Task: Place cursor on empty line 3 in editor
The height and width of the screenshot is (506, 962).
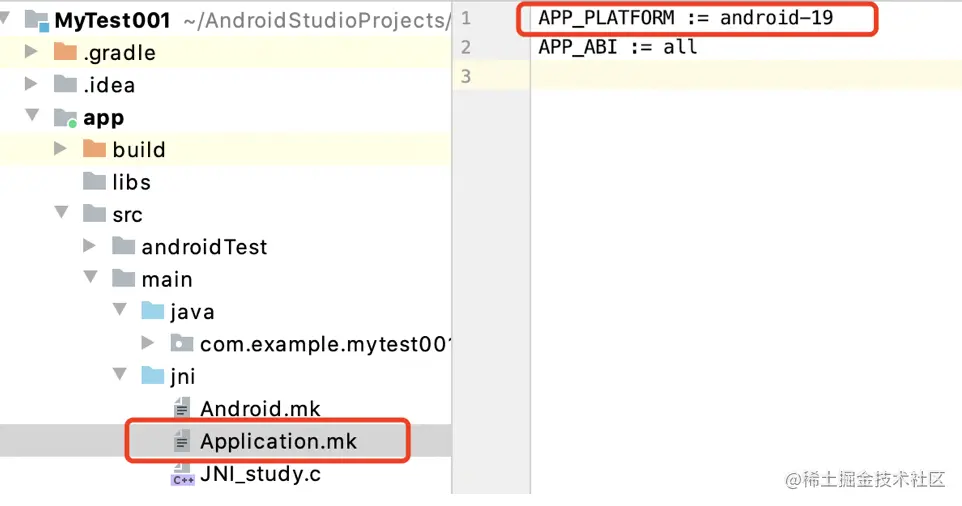Action: (x=746, y=76)
